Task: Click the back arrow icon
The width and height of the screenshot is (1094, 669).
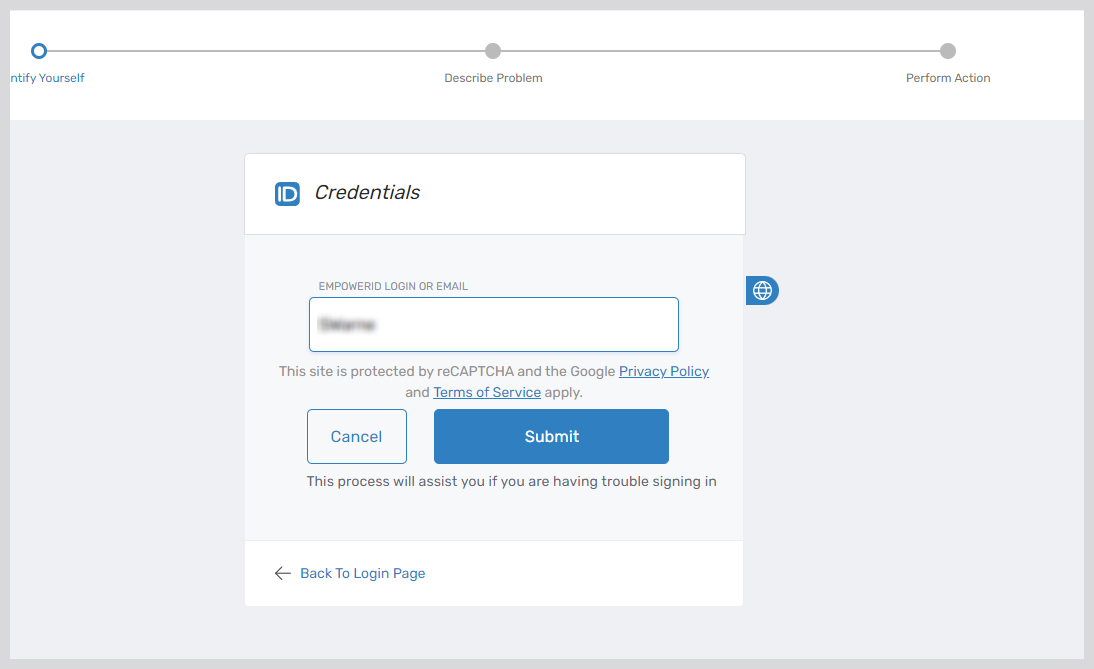Action: [283, 573]
